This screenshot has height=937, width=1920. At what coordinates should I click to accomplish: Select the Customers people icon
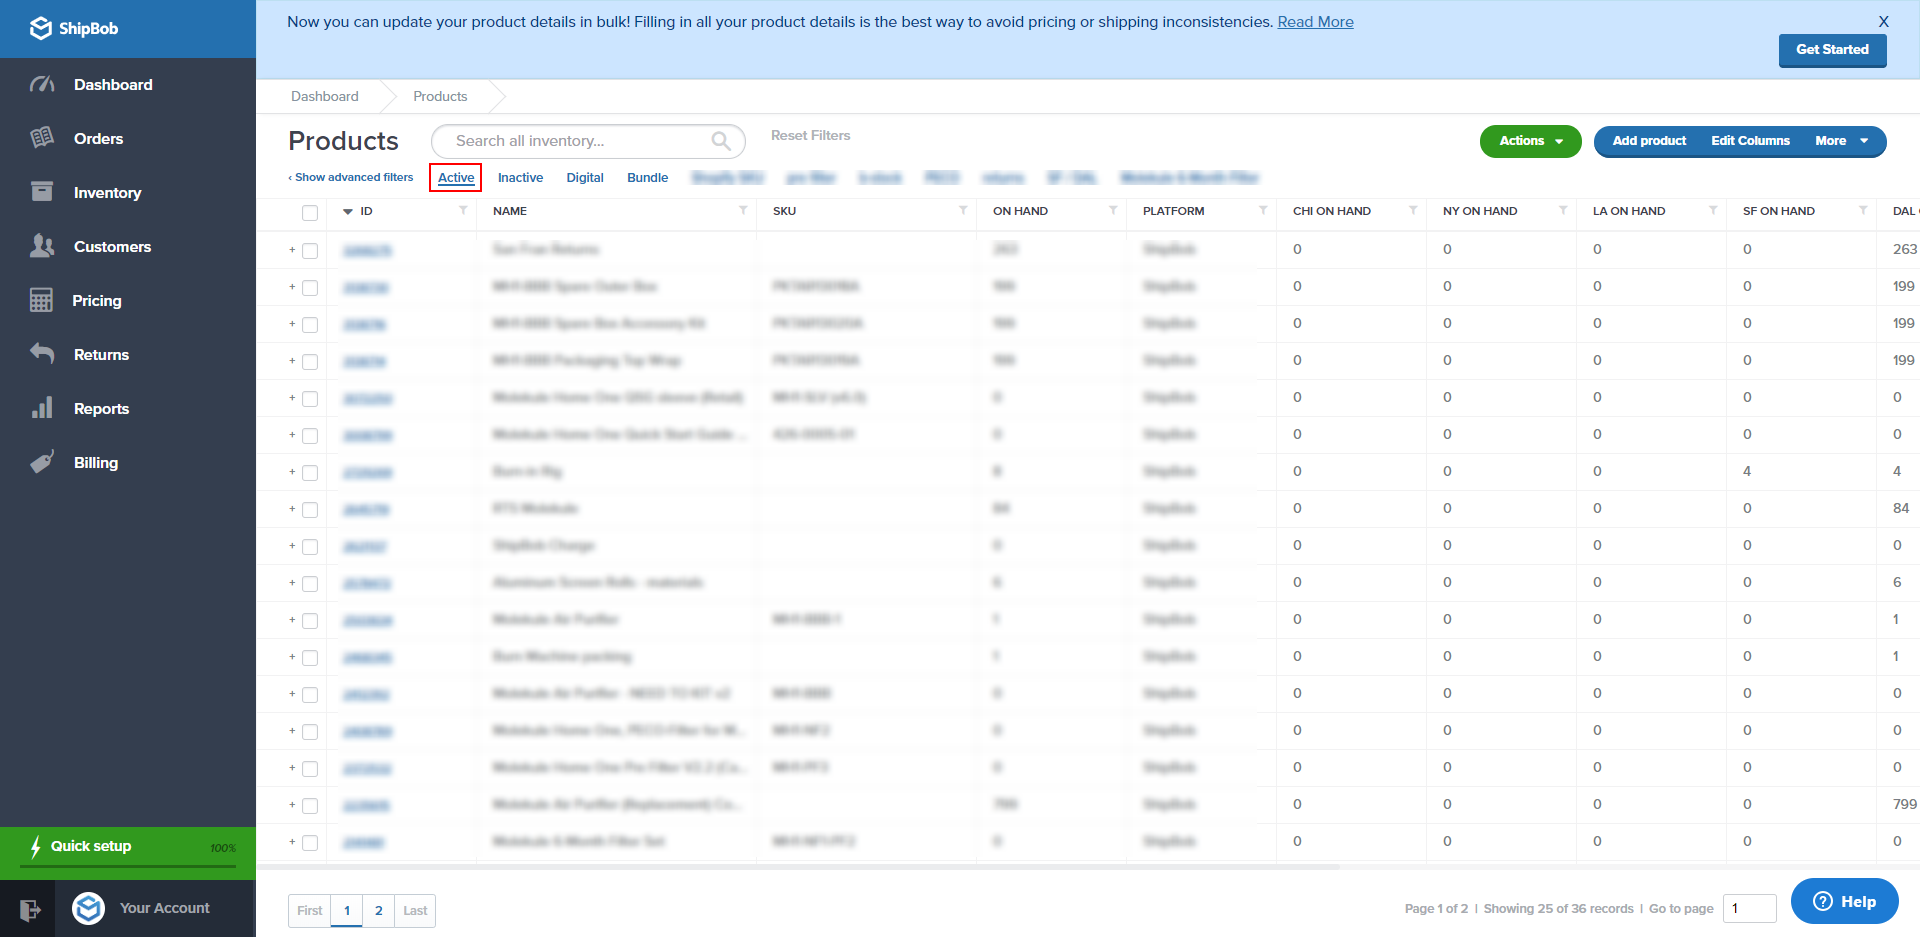[42, 246]
